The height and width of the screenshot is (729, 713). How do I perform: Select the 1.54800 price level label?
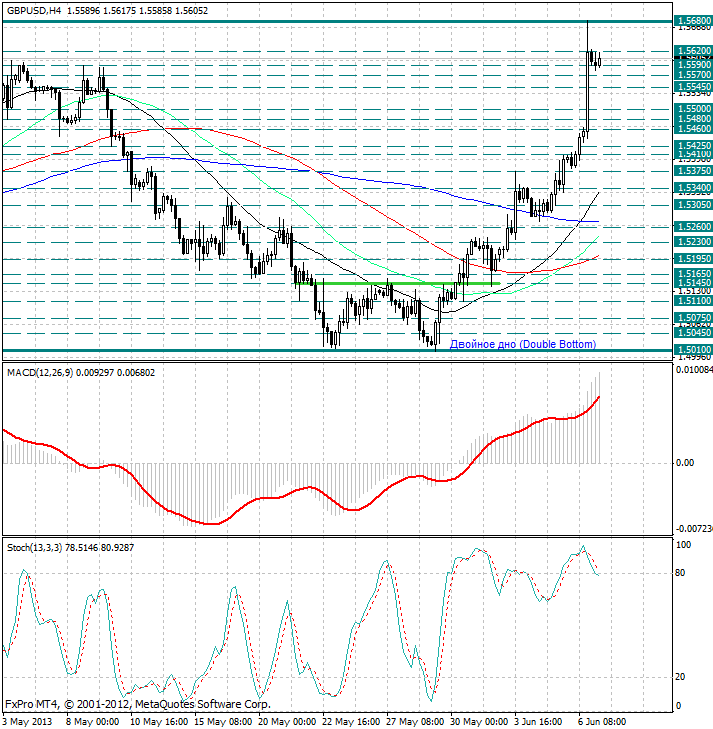[x=693, y=119]
